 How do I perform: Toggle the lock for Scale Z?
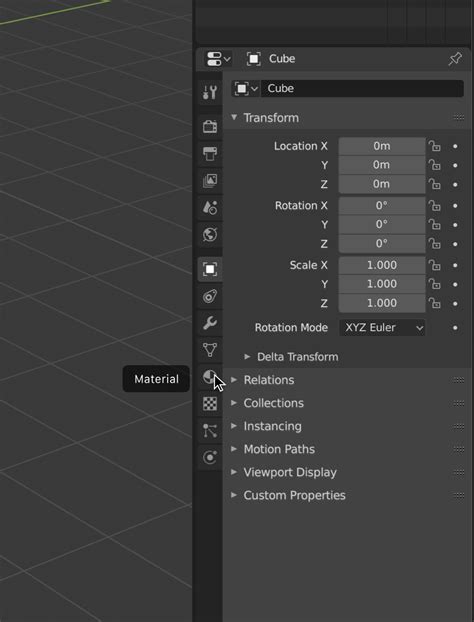tap(435, 303)
